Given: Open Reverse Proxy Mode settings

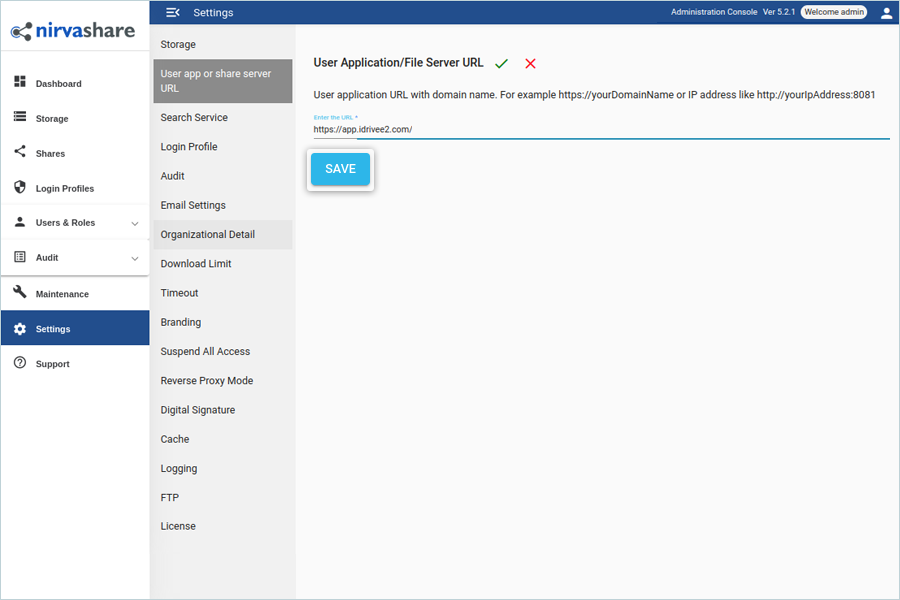Looking at the screenshot, I should tap(223, 381).
